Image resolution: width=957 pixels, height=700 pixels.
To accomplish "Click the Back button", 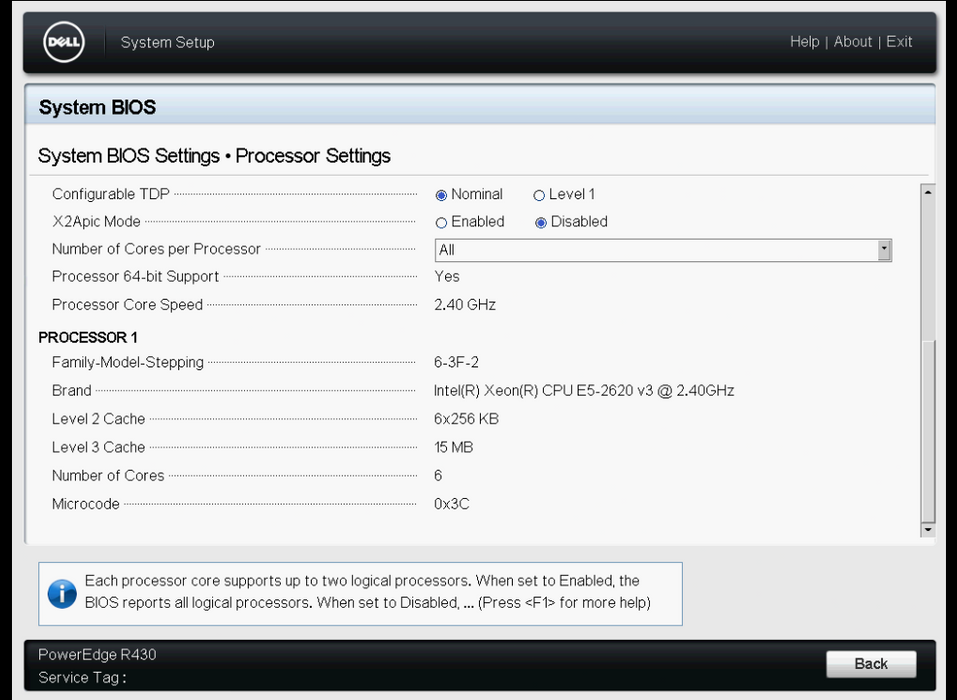I will point(871,664).
